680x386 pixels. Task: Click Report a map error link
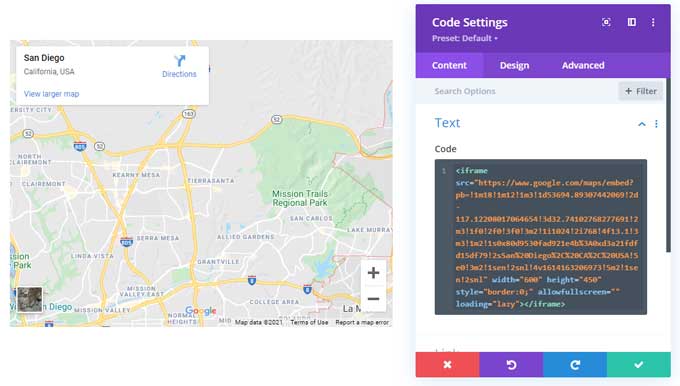(x=362, y=322)
